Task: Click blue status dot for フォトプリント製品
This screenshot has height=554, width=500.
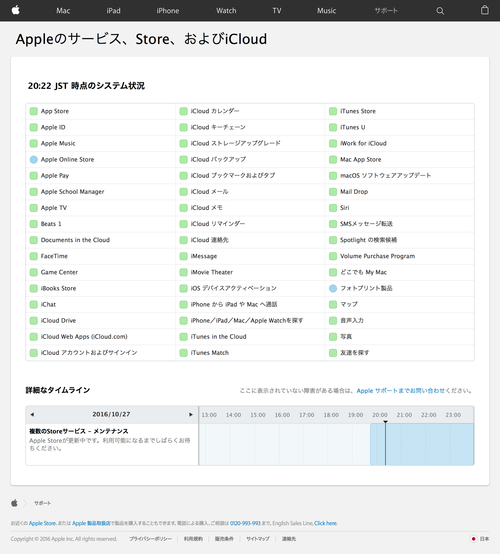Action: (x=333, y=288)
